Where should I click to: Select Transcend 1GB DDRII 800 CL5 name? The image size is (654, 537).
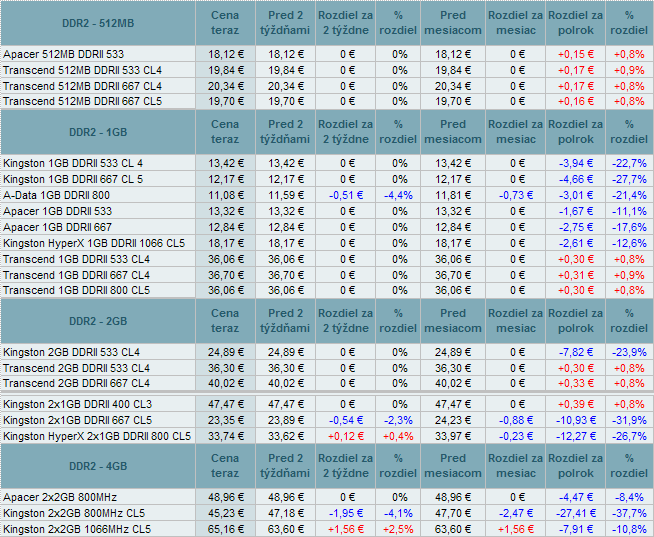coord(76,290)
